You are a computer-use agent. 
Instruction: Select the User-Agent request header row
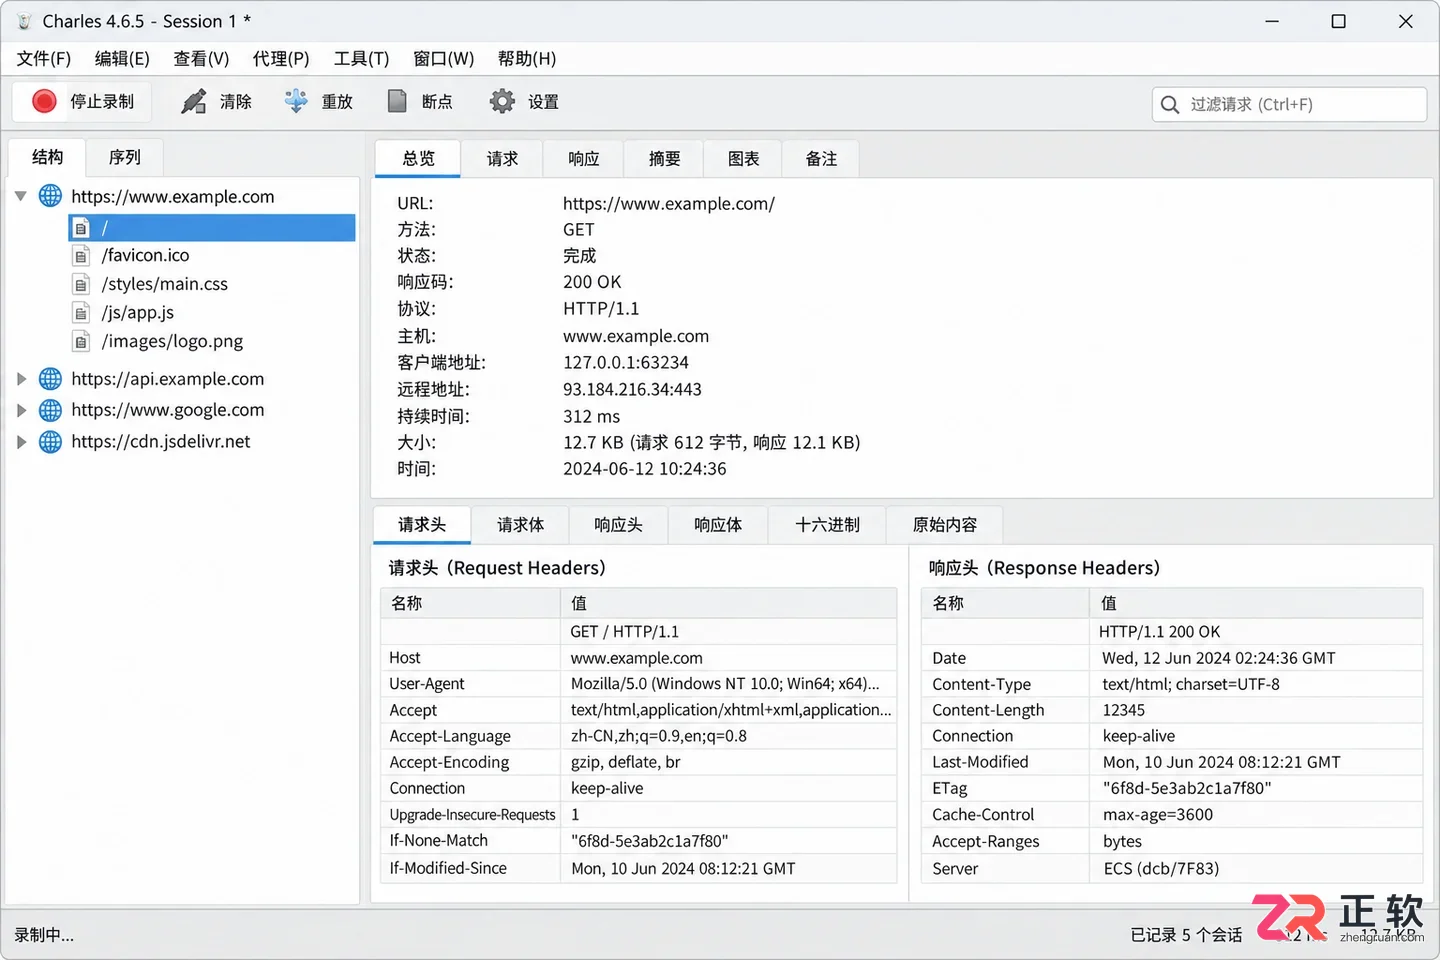[x=638, y=684]
